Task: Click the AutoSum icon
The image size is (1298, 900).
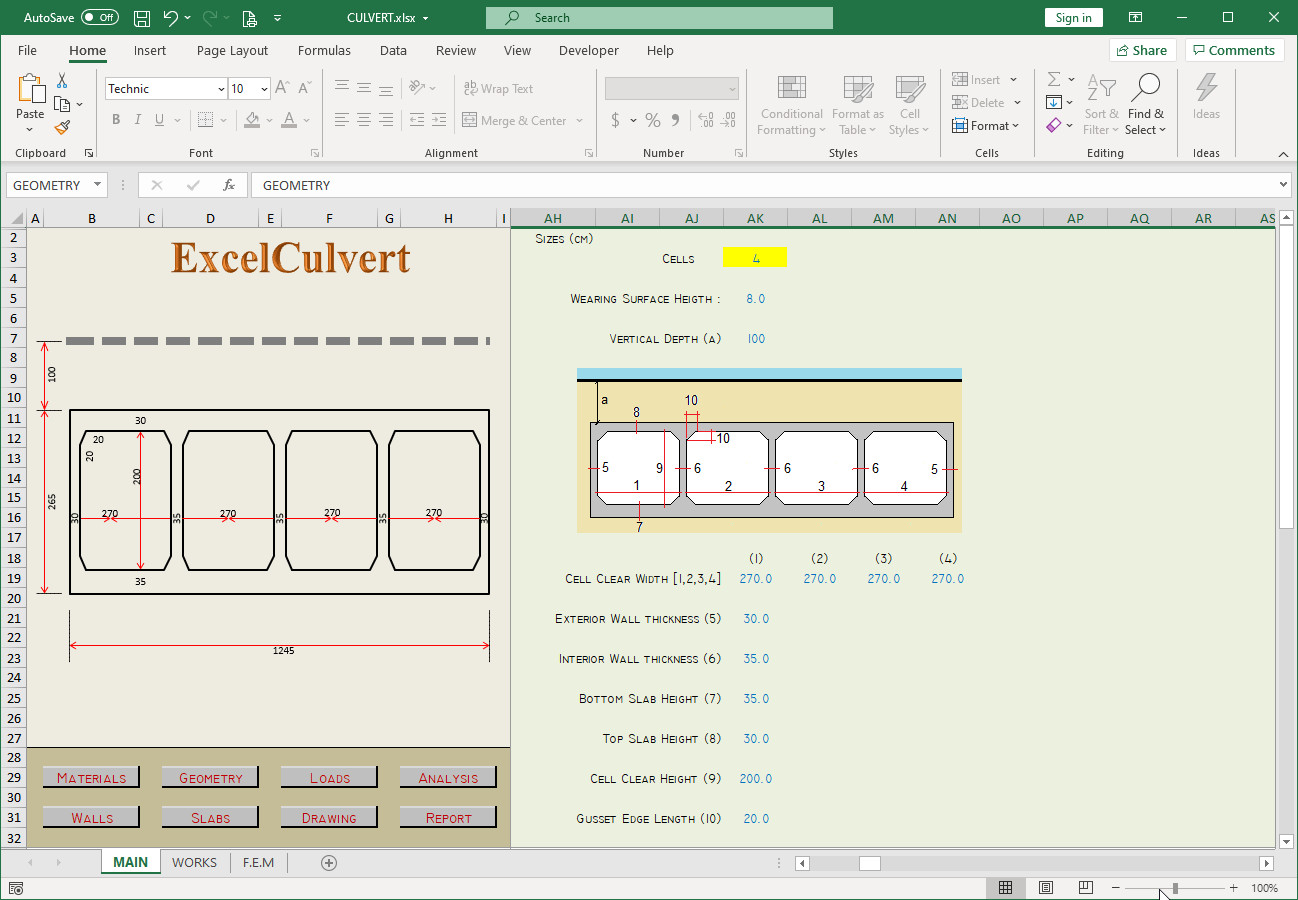Action: [1055, 78]
